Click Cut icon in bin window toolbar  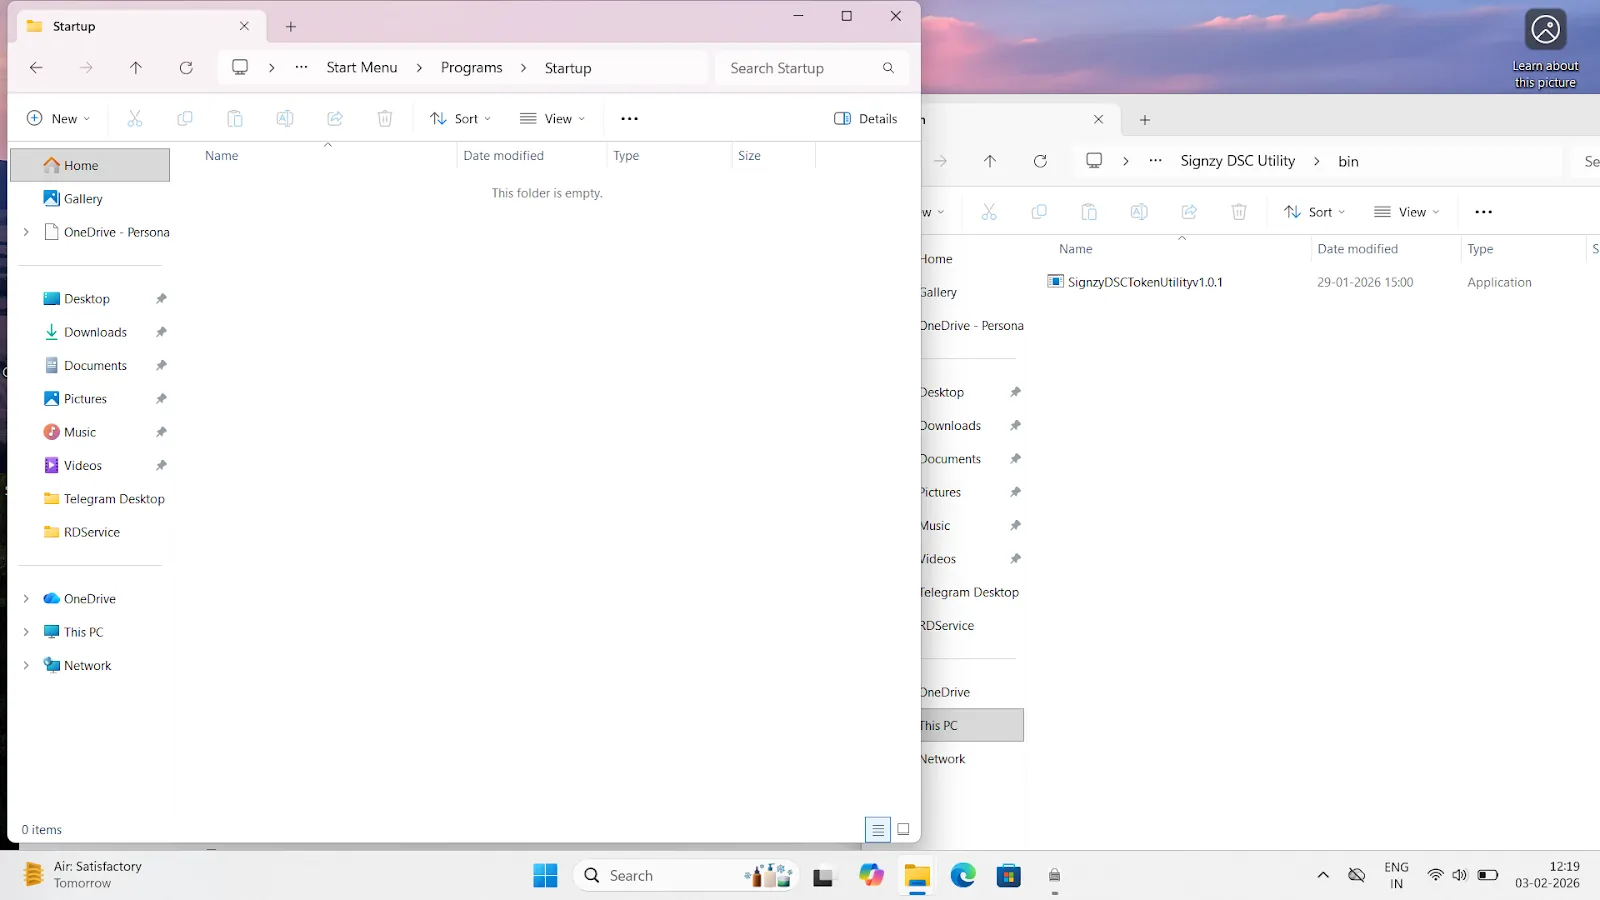point(989,212)
